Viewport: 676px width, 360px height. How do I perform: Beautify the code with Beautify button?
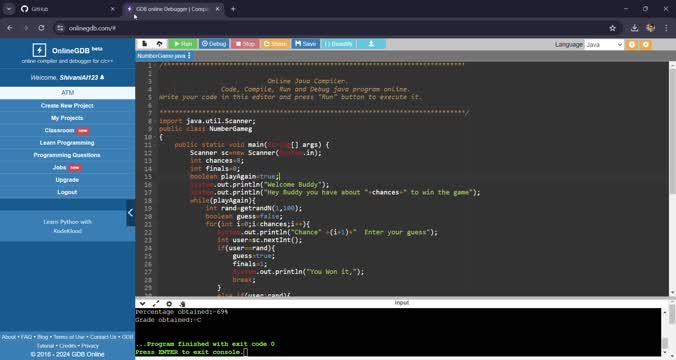click(338, 44)
